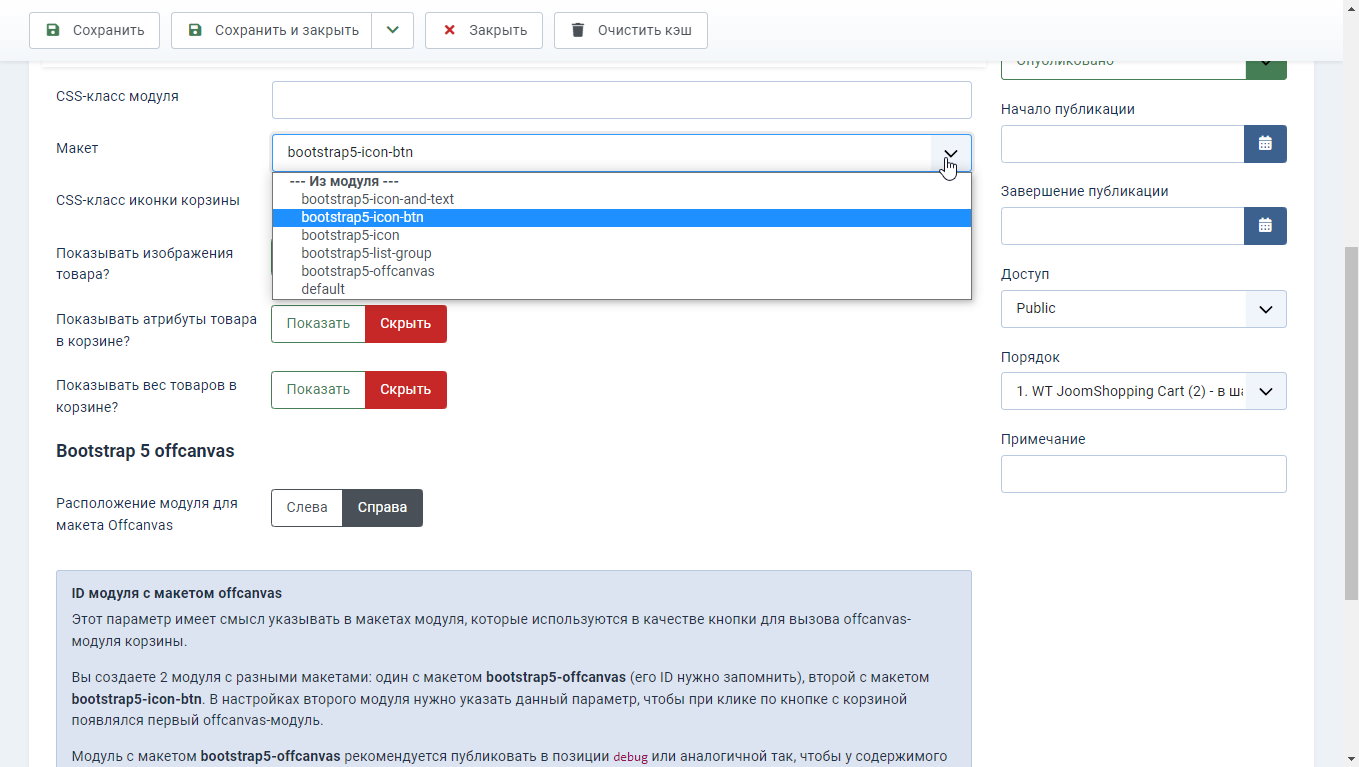Set Показывать атрибуты товара to Показать

[318, 324]
